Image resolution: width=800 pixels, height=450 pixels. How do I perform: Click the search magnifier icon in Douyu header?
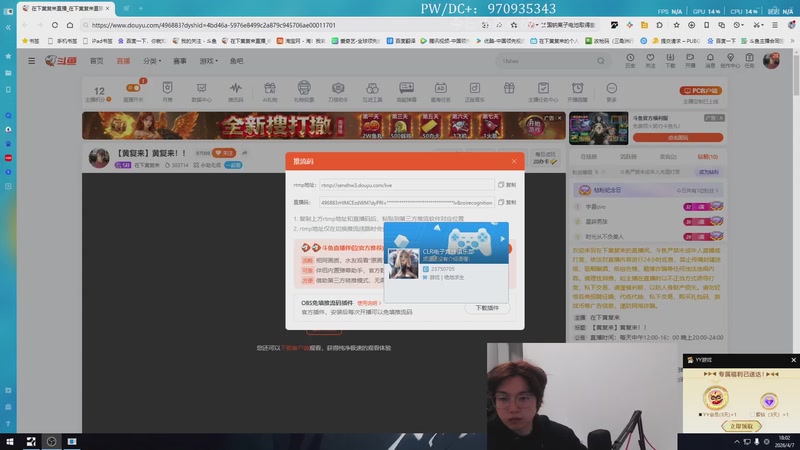click(601, 61)
